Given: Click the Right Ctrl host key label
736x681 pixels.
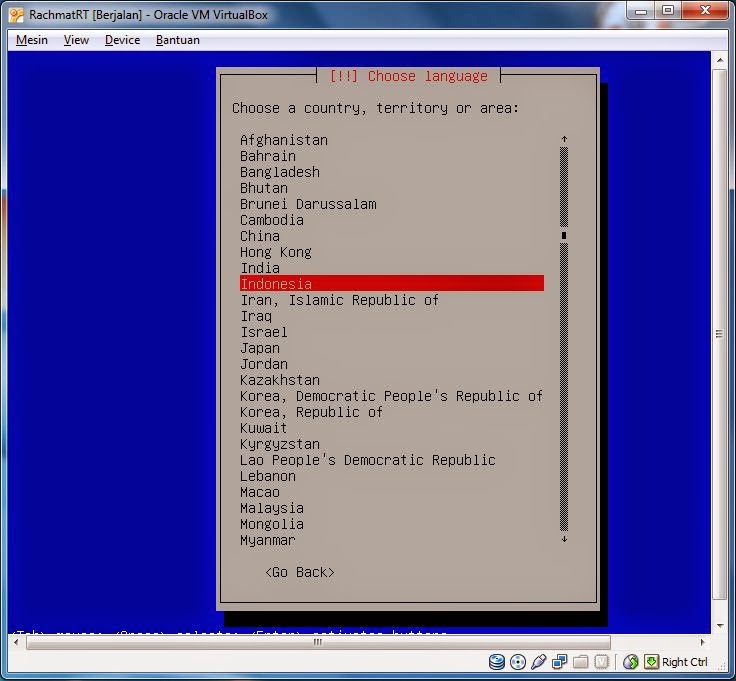Looking at the screenshot, I should tap(684, 662).
